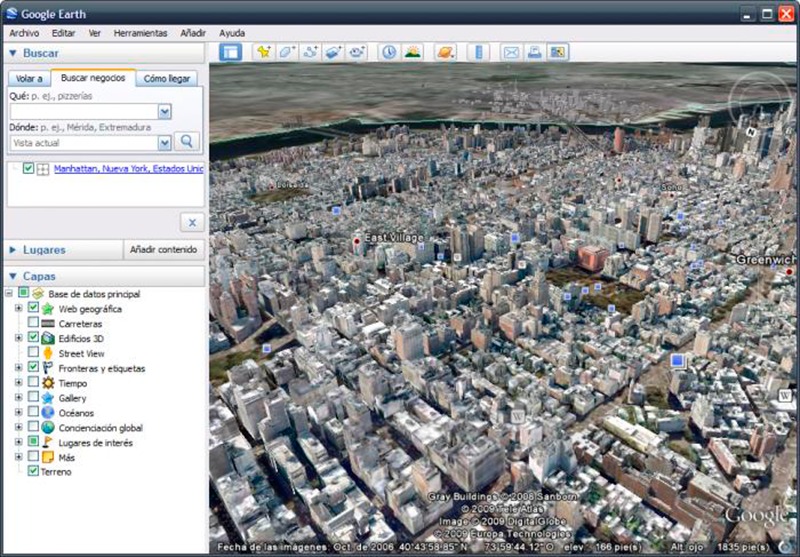
Task: Clear search results with X button
Action: [x=192, y=222]
